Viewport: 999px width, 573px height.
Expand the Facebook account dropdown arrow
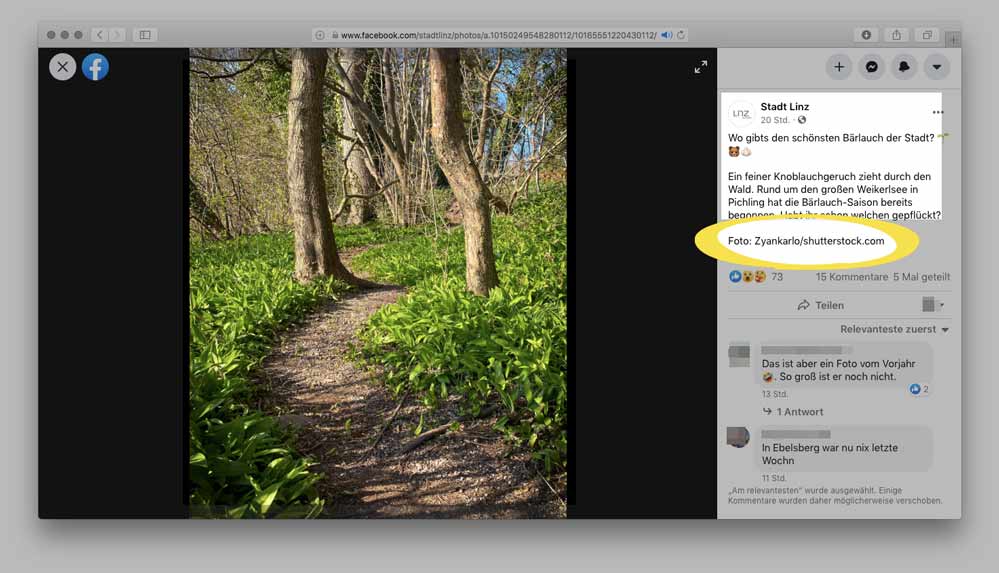pyautogui.click(x=936, y=67)
